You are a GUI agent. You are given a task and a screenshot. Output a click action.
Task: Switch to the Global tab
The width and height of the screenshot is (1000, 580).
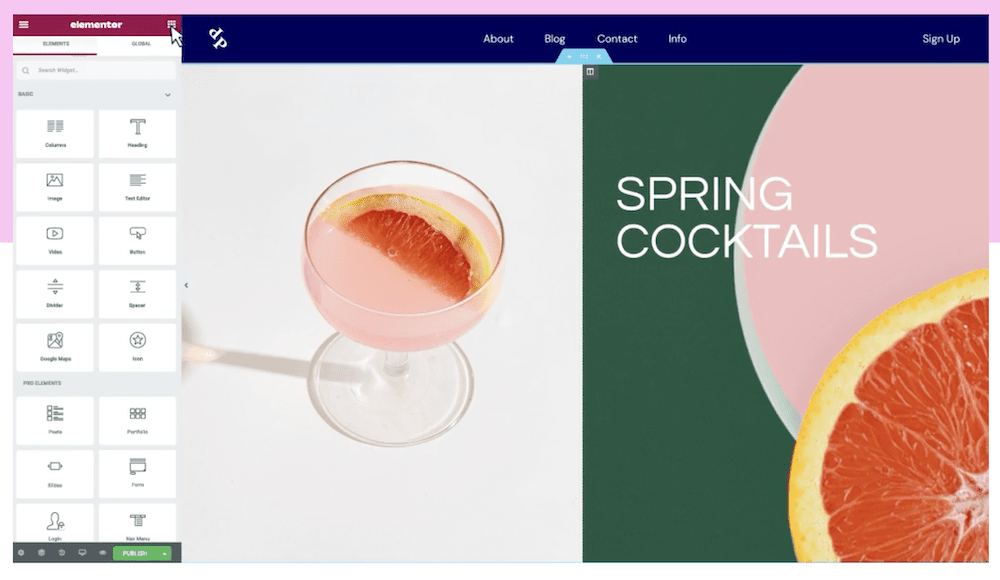point(141,43)
